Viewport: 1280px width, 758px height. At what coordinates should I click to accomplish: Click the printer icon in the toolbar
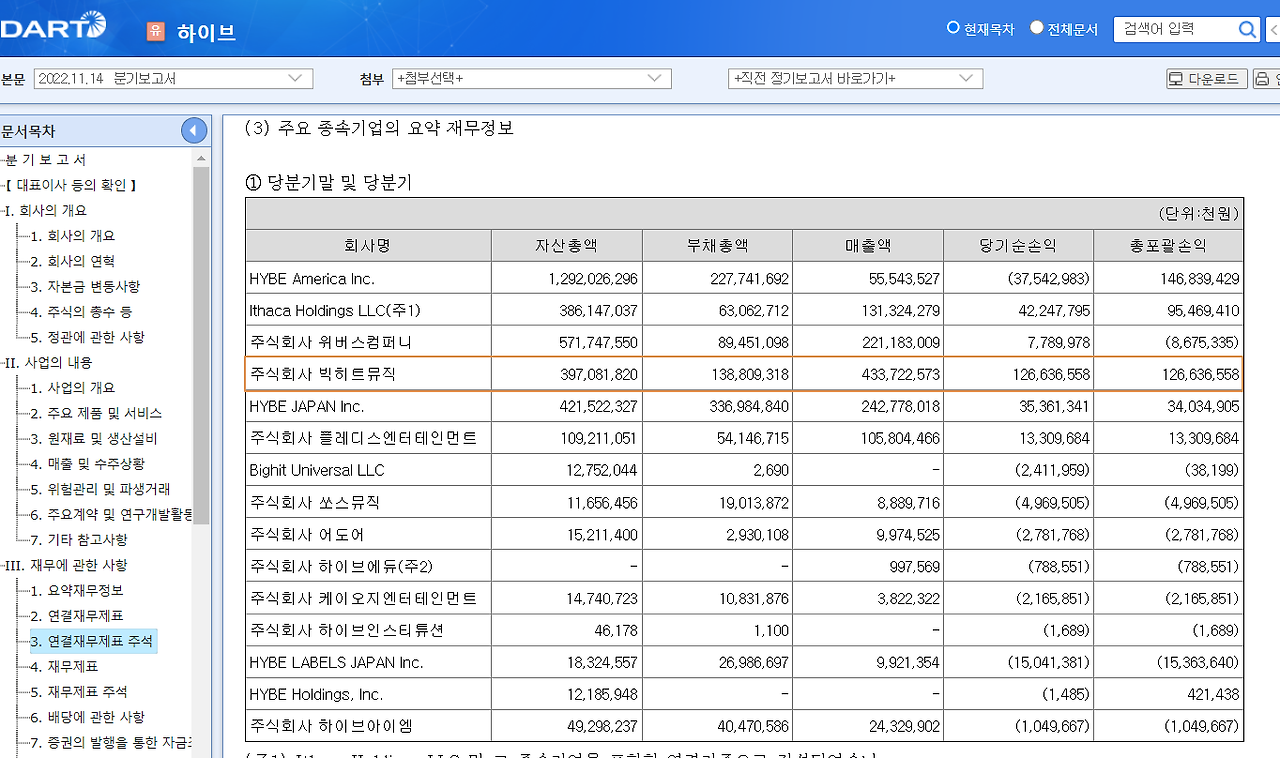(1262, 77)
